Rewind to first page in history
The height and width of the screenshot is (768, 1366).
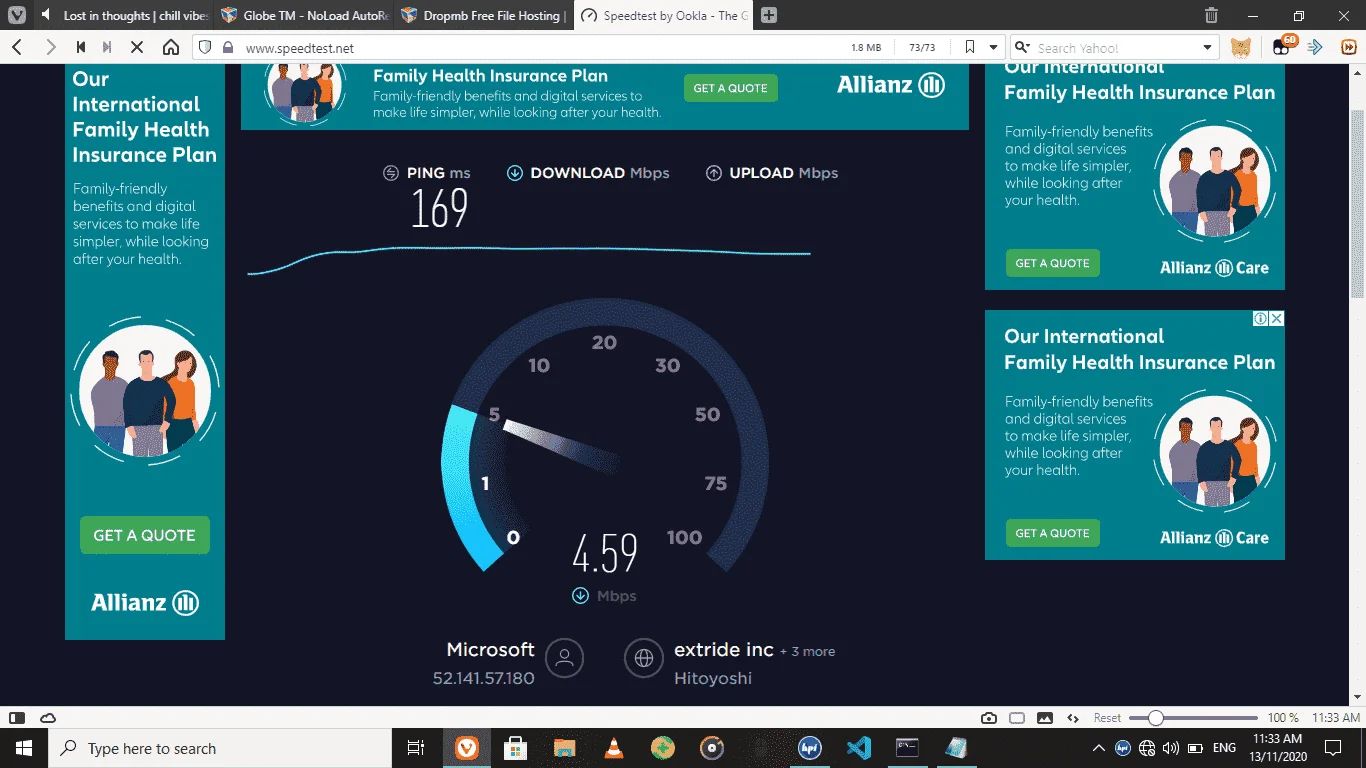(80, 47)
